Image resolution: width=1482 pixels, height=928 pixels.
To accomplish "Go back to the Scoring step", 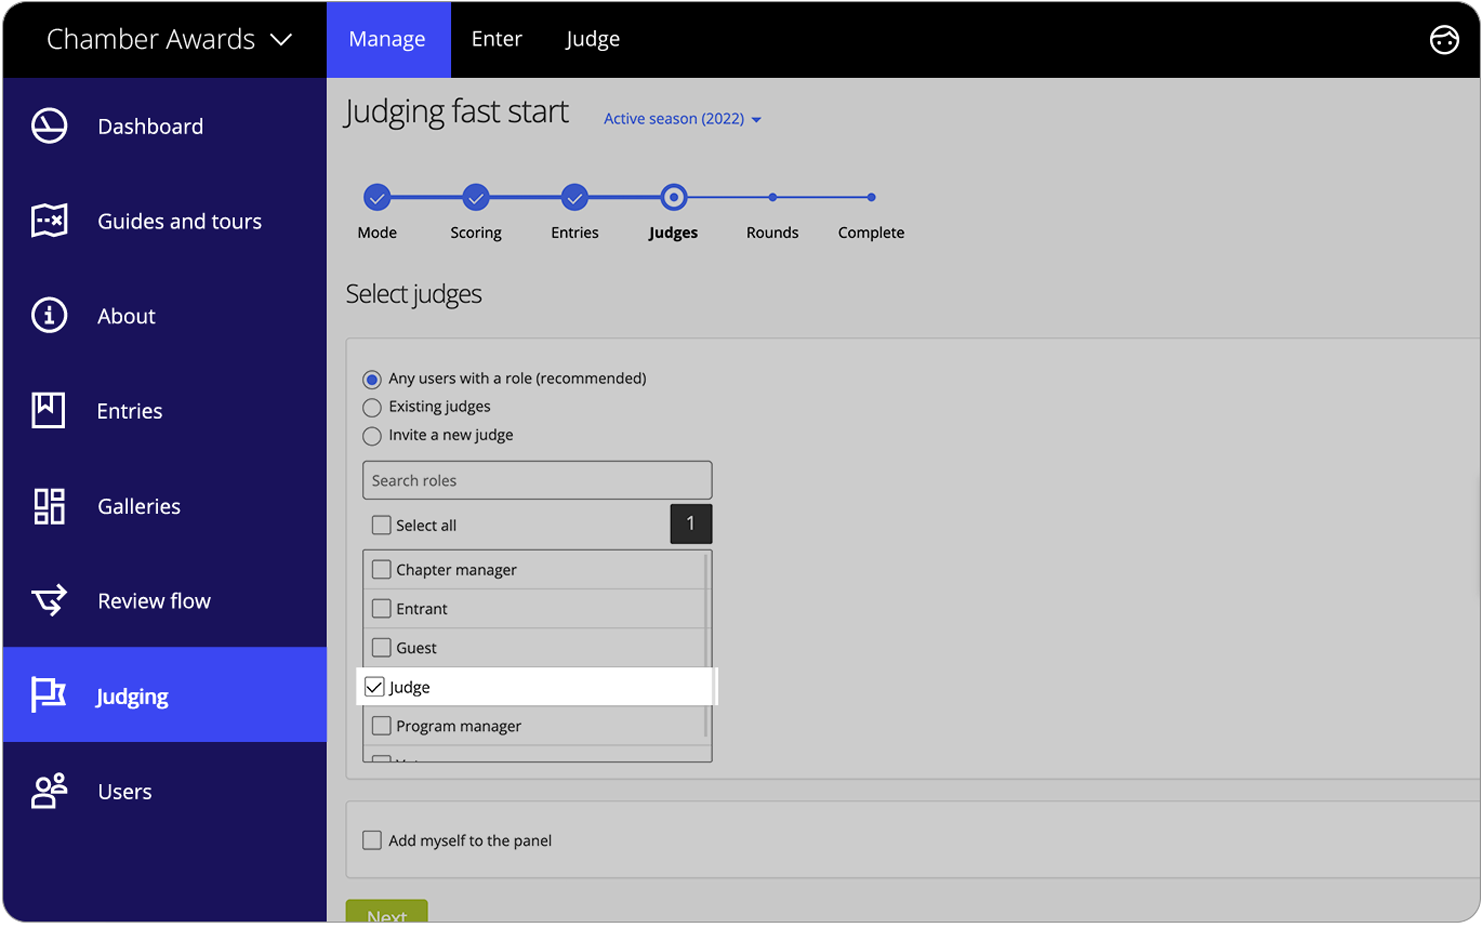I will pos(475,197).
